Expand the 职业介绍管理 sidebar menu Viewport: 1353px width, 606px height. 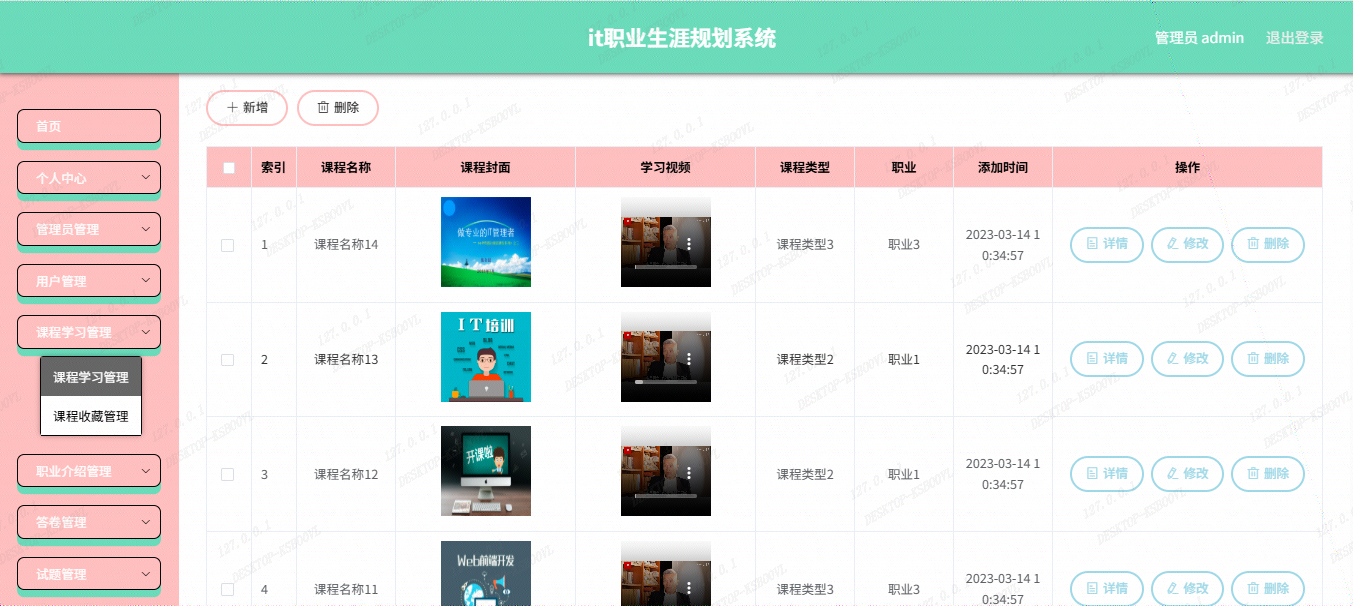coord(89,471)
